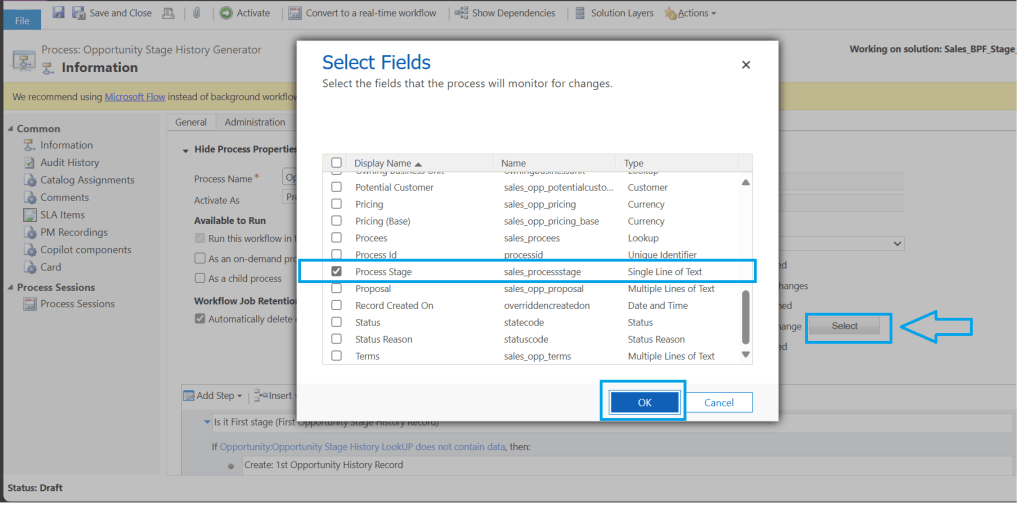The image size is (1024, 512).
Task: Click the Show Dependencies icon
Action: (461, 13)
